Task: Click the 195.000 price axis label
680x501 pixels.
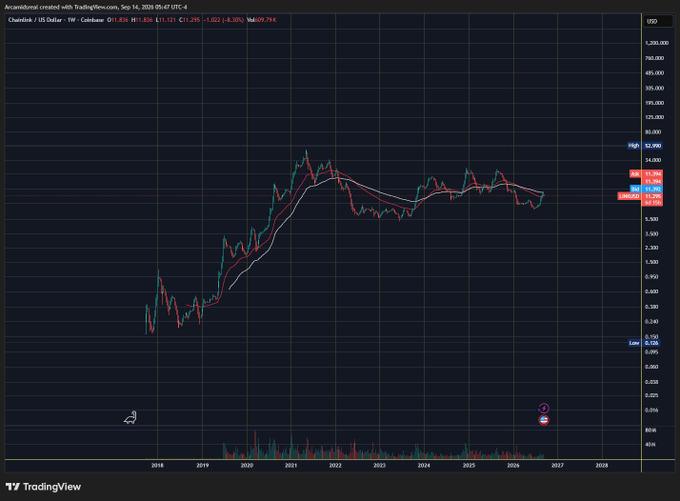Action: [654, 103]
